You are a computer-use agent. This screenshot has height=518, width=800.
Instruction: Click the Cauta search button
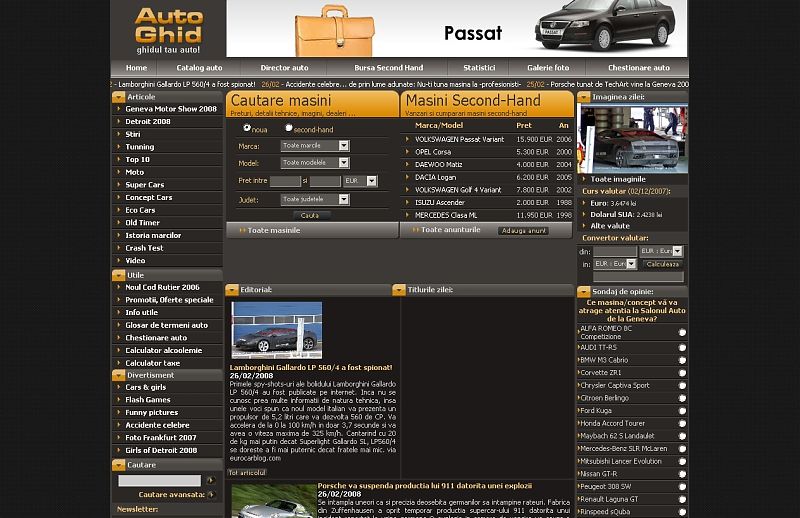(x=310, y=215)
